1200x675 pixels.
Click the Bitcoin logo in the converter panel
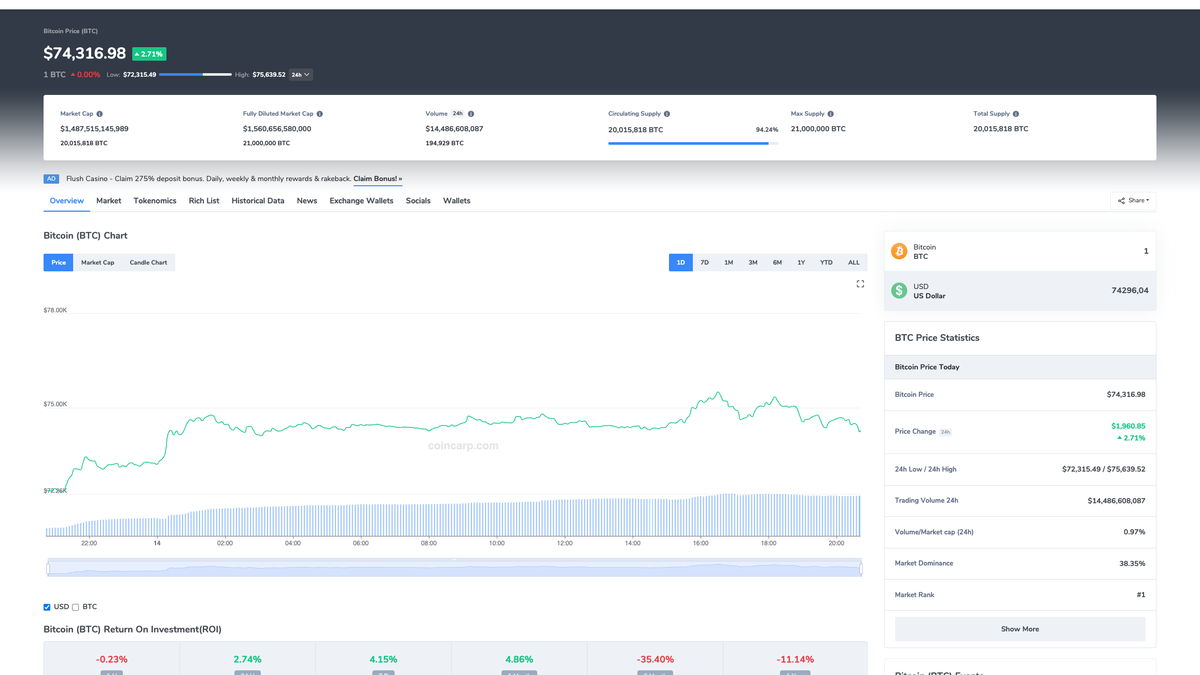899,251
